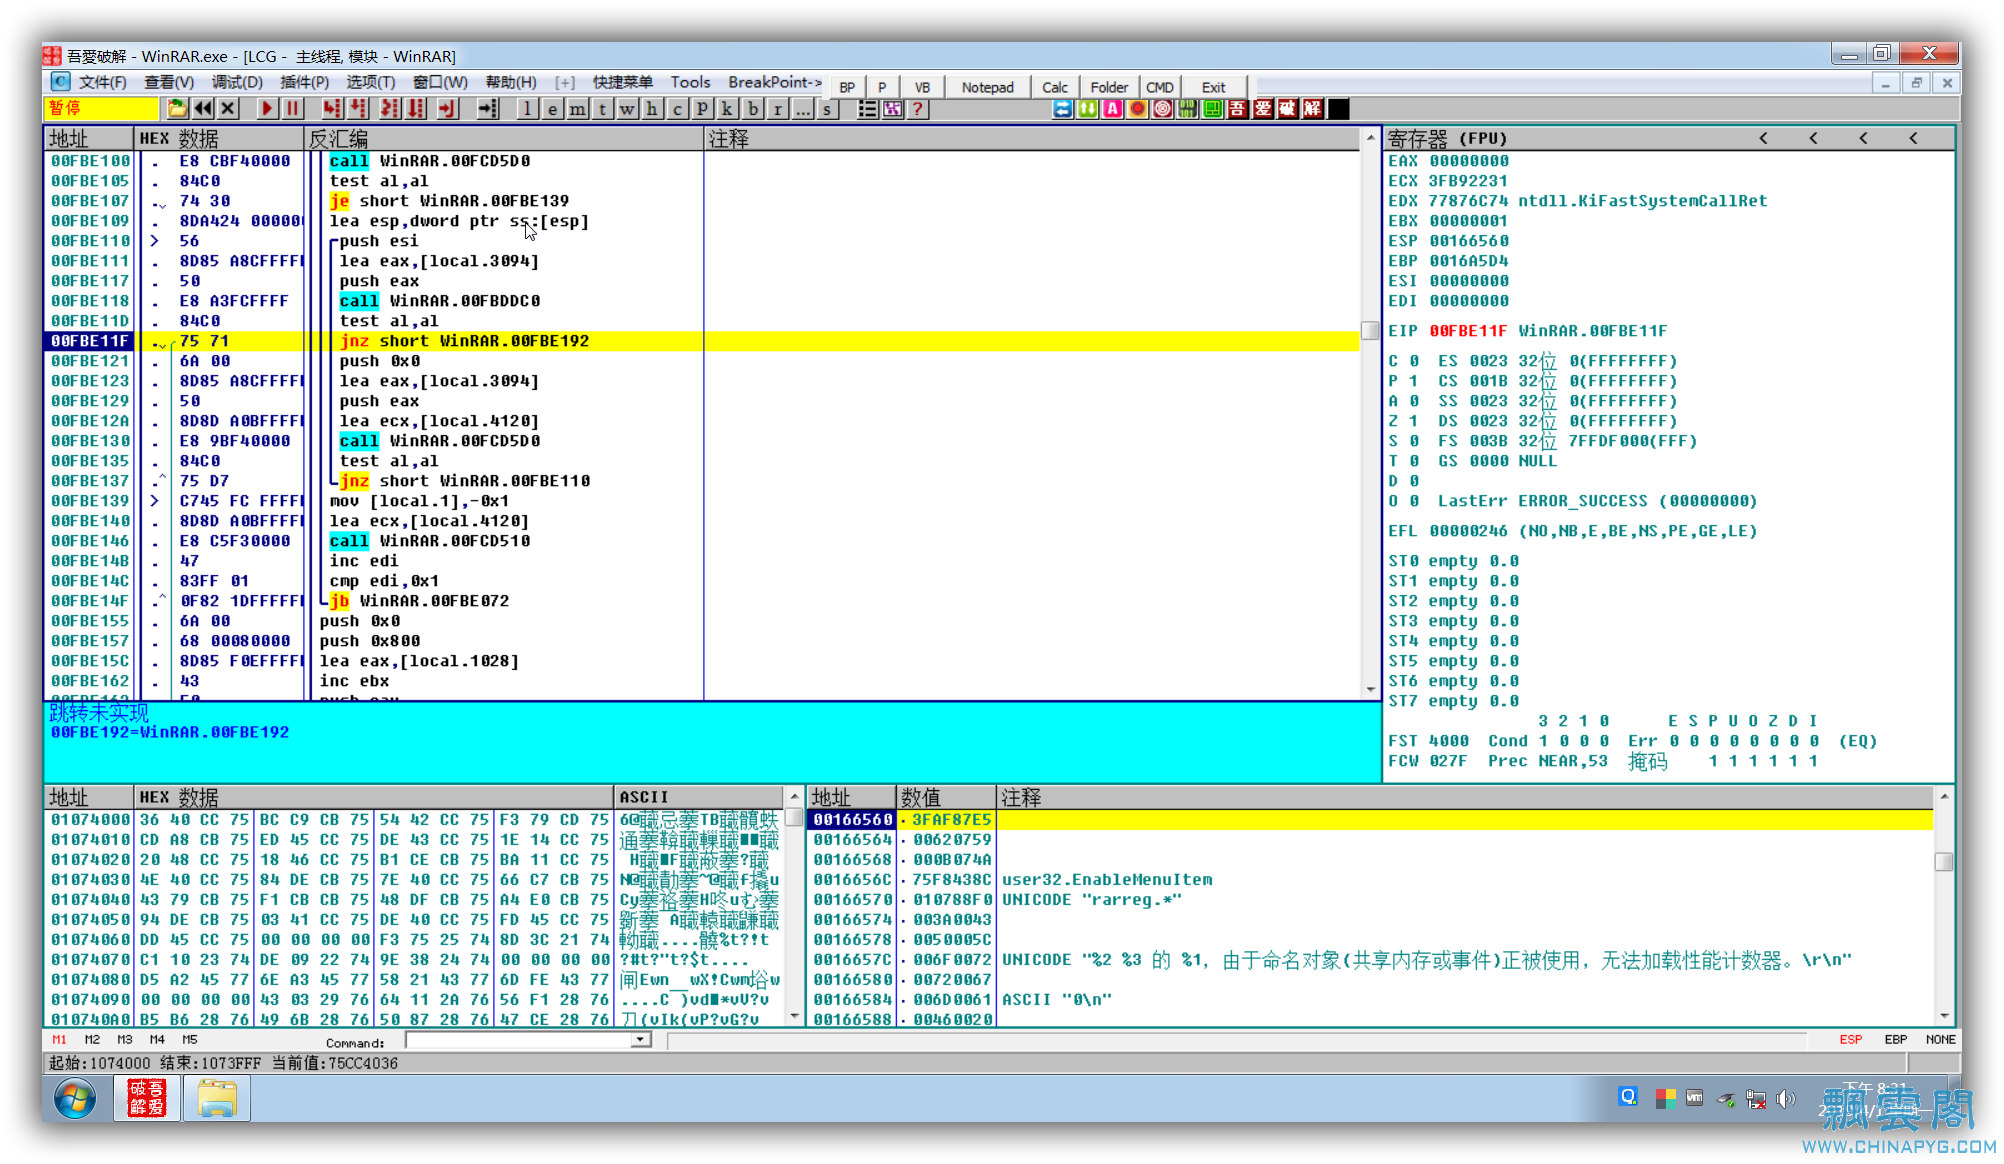Screen dimensions: 2004x1164
Task: Open executable modules with 'e' button
Action: 552,109
